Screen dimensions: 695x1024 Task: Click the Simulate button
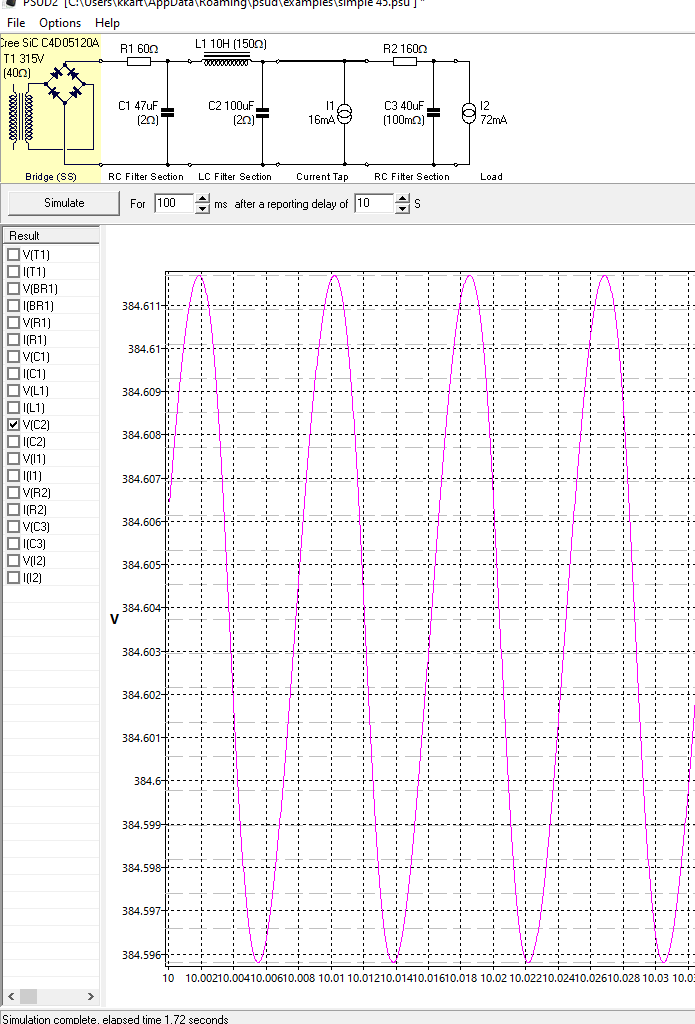pyautogui.click(x=64, y=203)
